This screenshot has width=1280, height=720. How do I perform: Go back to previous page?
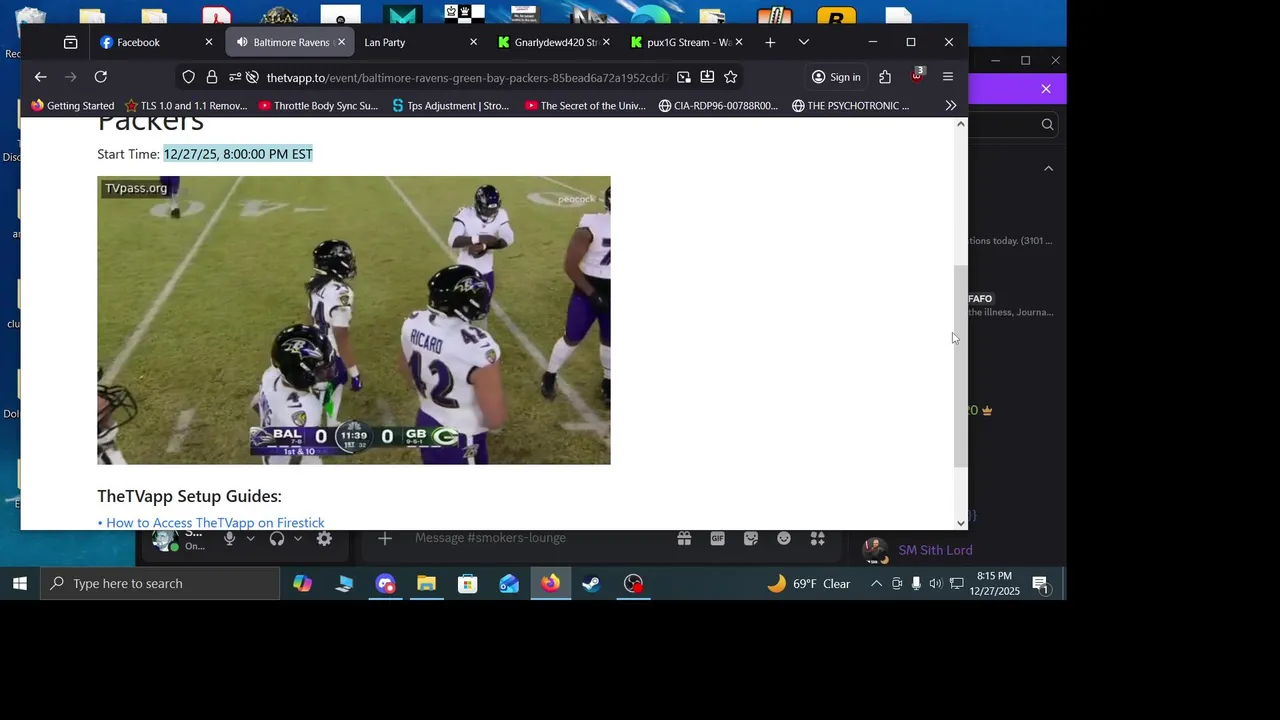click(40, 77)
